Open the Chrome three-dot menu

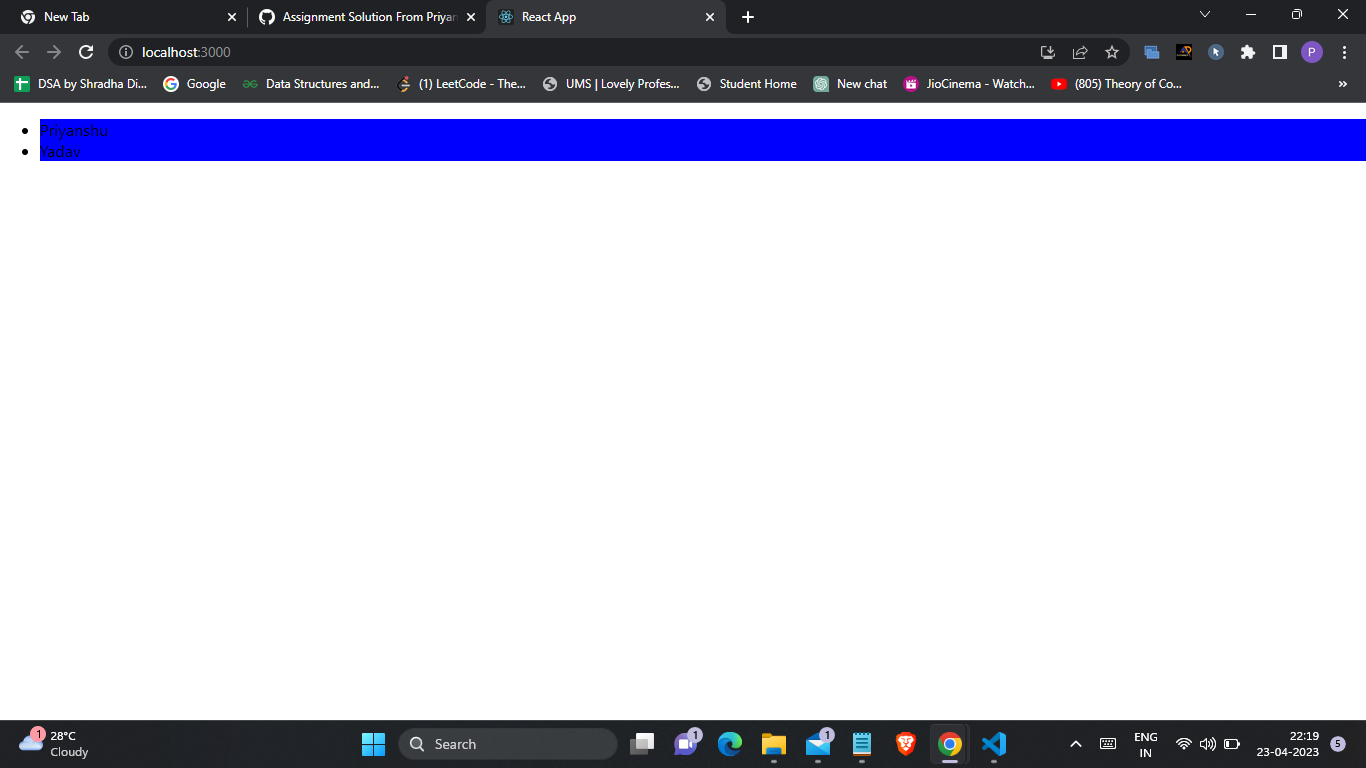point(1344,52)
